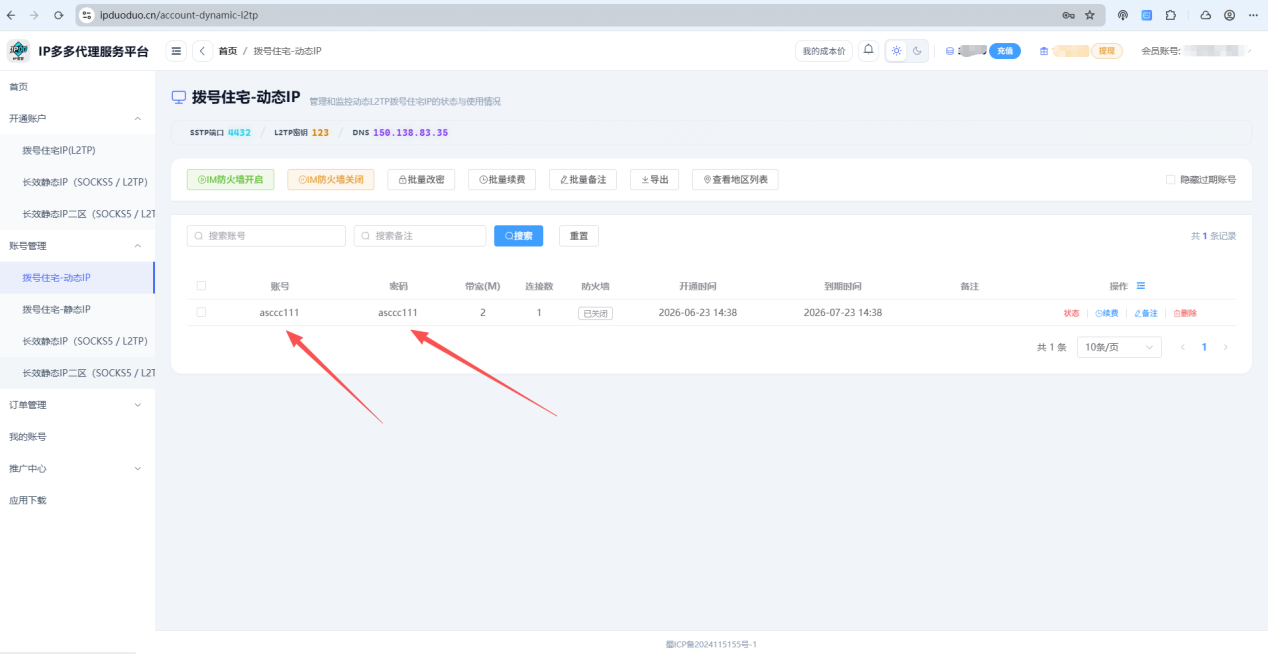Tick the select-all header checkbox
This screenshot has height=654, width=1268.
(x=201, y=286)
